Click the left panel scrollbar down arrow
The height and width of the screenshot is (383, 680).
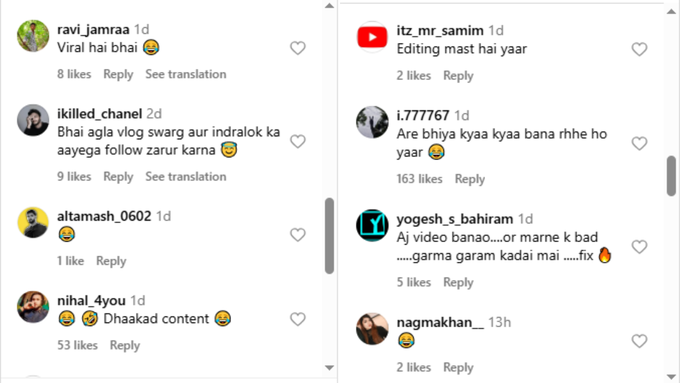click(x=329, y=368)
